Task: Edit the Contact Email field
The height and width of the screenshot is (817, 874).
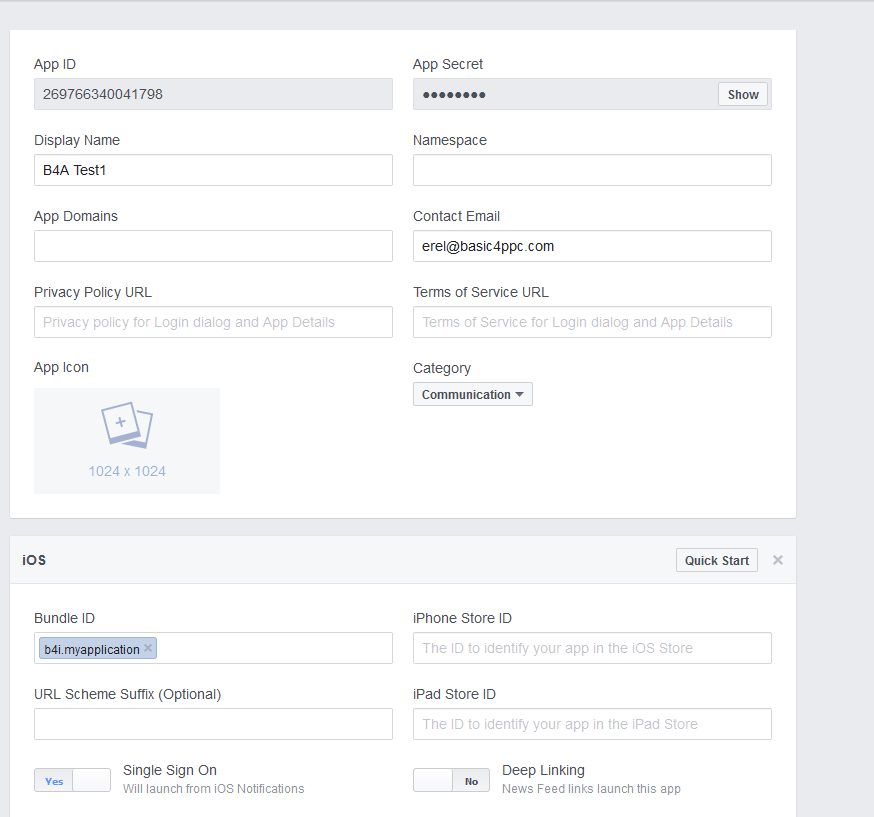Action: [592, 246]
